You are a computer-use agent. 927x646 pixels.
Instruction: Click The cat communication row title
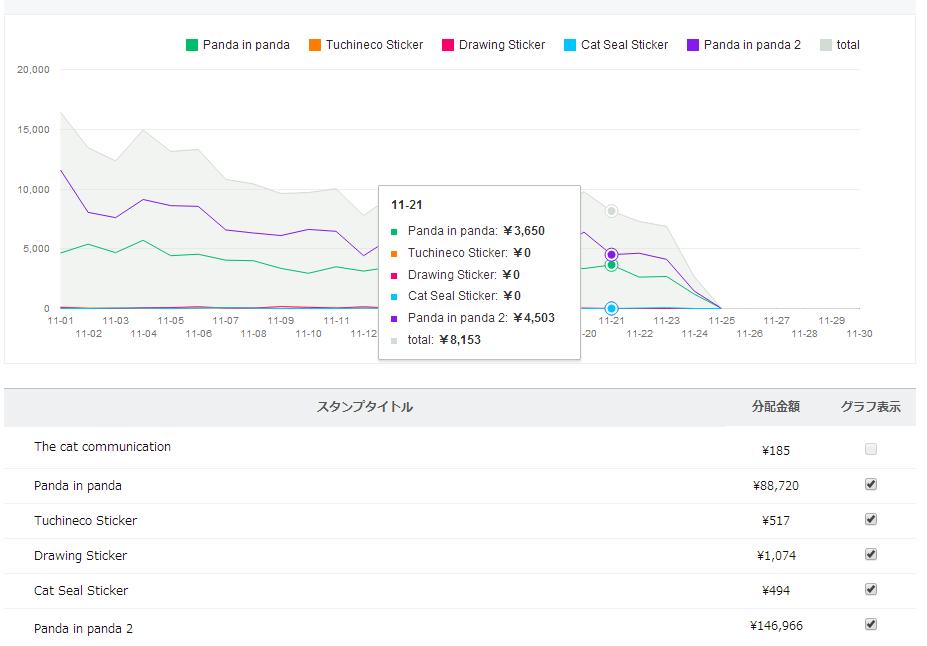(x=102, y=447)
